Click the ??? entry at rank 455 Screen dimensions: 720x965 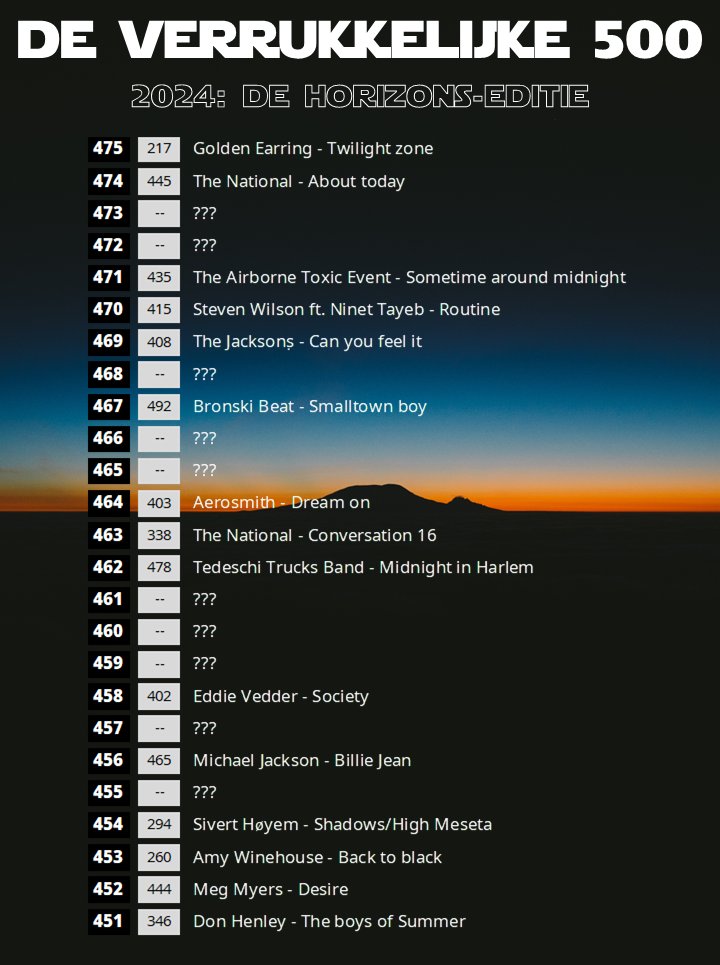pos(204,793)
